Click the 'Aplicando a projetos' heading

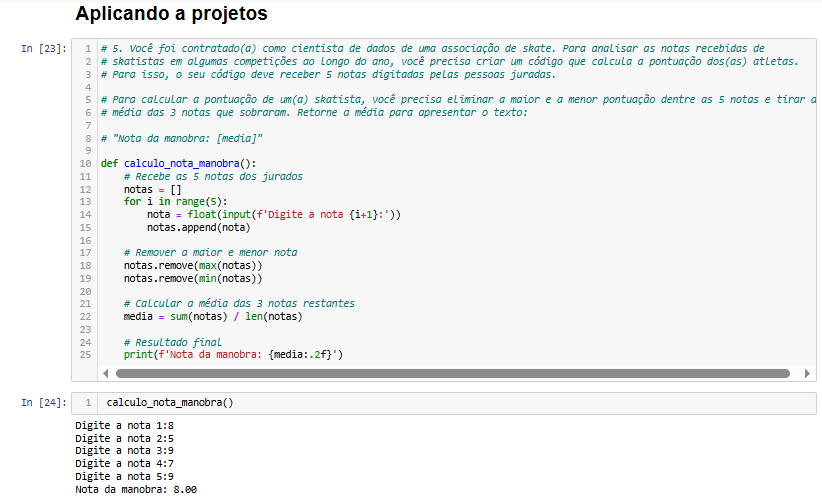(171, 13)
